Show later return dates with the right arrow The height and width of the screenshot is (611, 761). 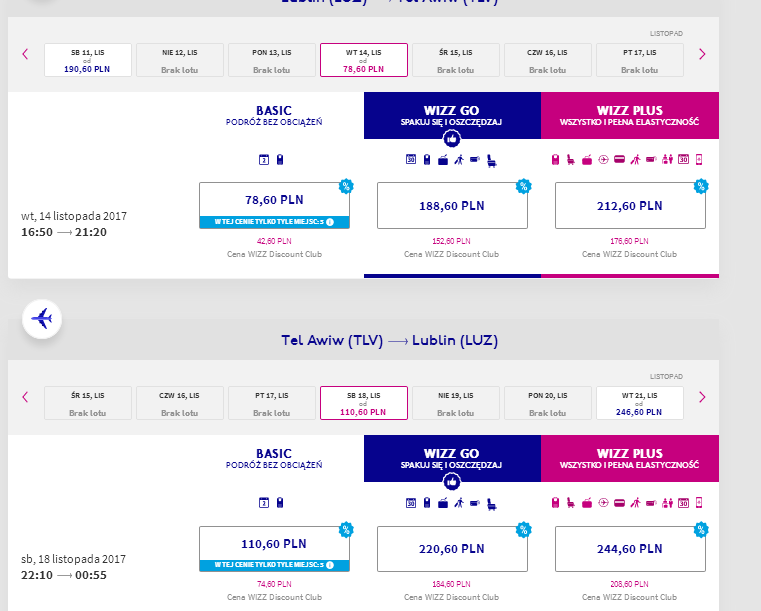click(x=702, y=397)
